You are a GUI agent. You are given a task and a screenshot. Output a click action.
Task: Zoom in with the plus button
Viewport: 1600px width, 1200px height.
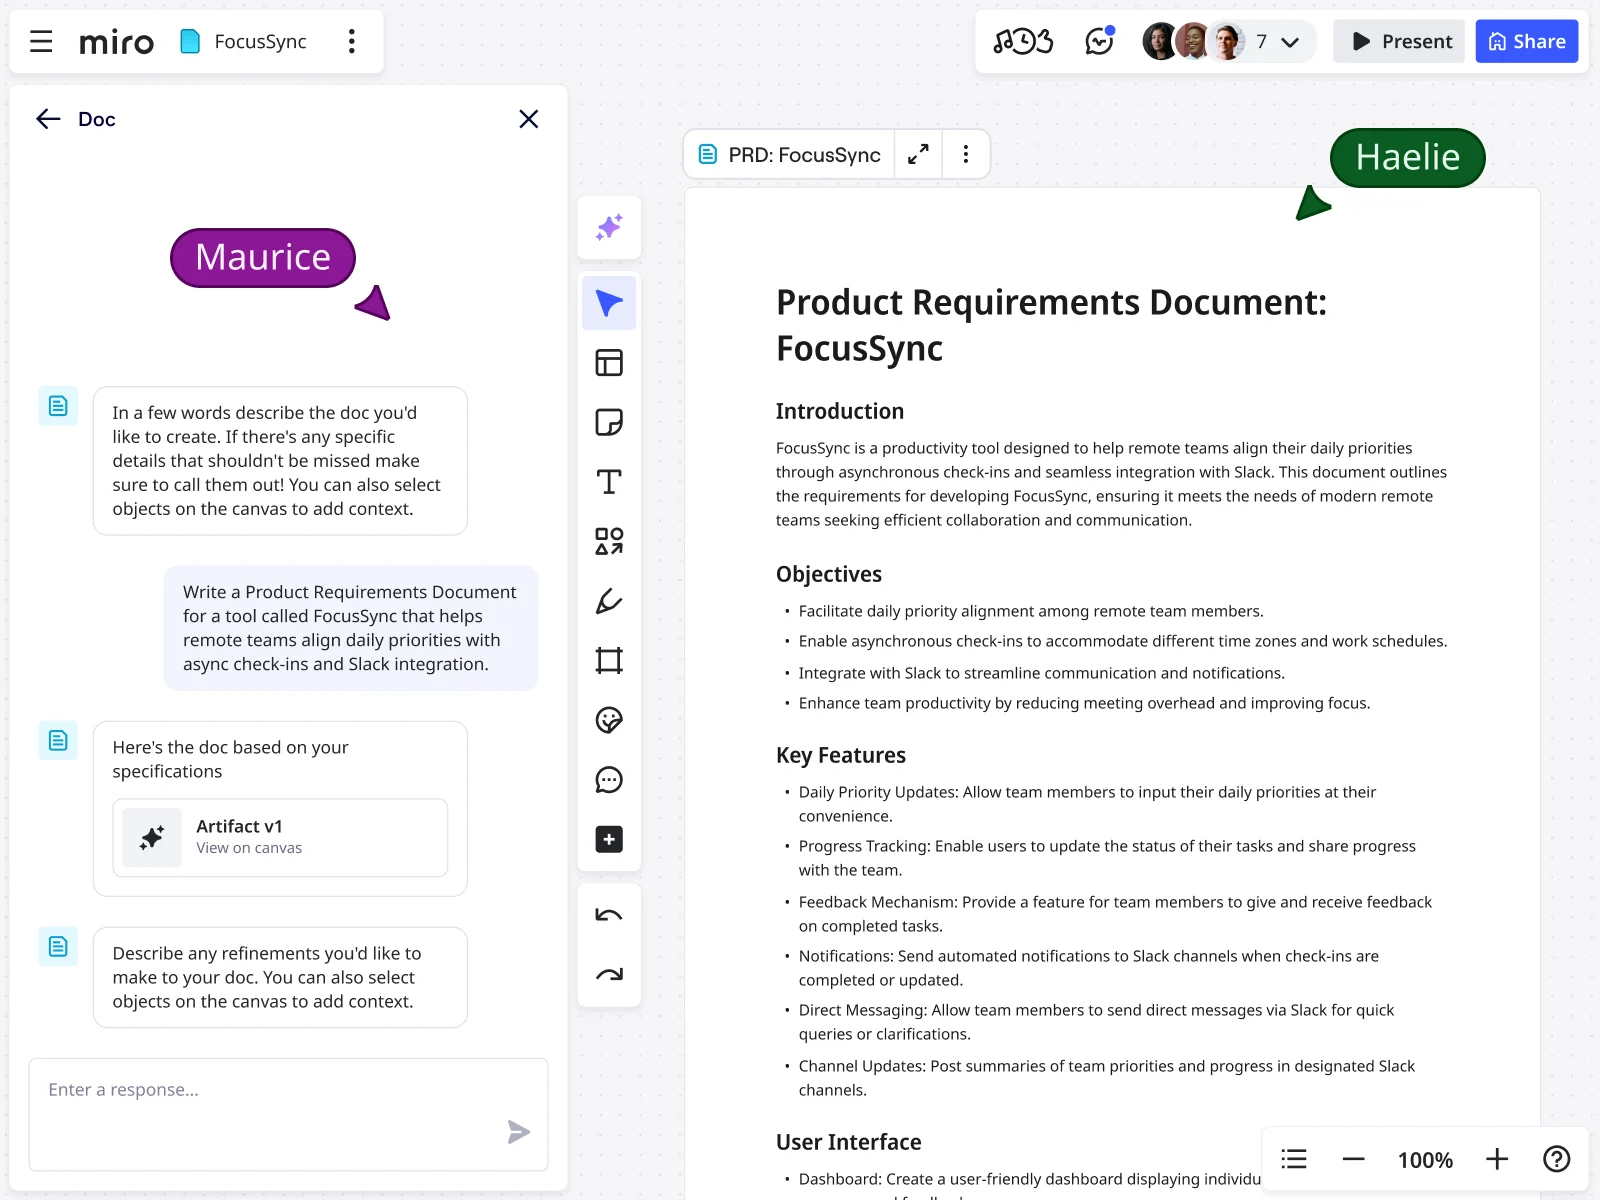pos(1497,1159)
